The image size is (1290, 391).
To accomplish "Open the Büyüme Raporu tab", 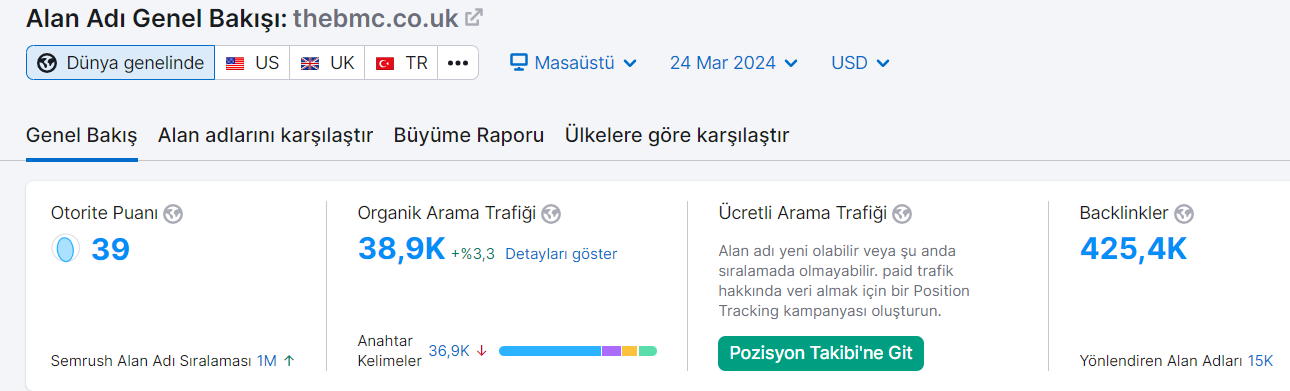I will [469, 135].
